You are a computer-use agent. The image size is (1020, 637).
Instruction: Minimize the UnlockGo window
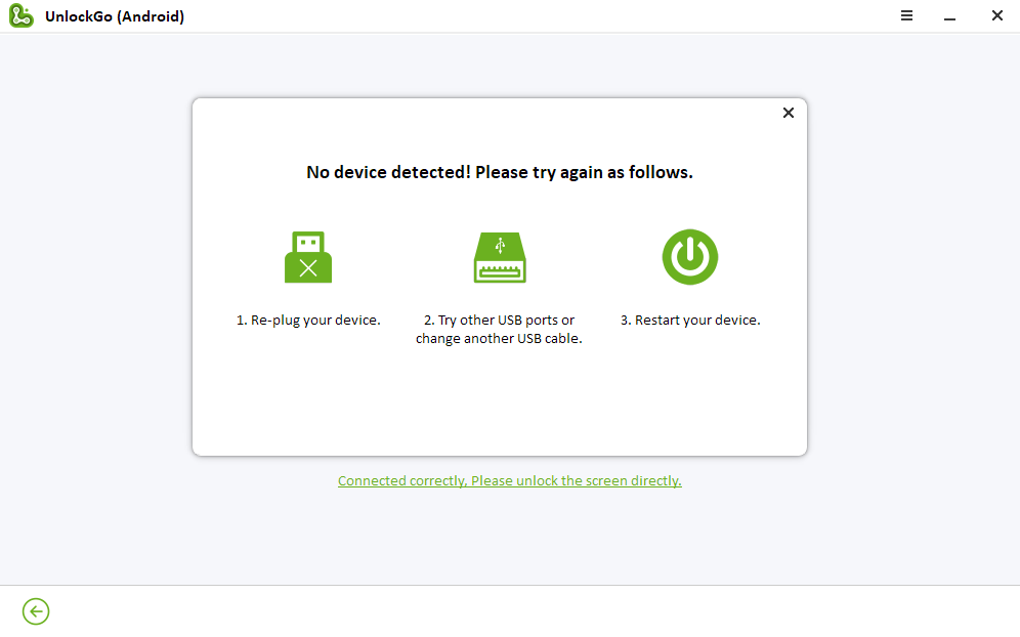coord(950,16)
